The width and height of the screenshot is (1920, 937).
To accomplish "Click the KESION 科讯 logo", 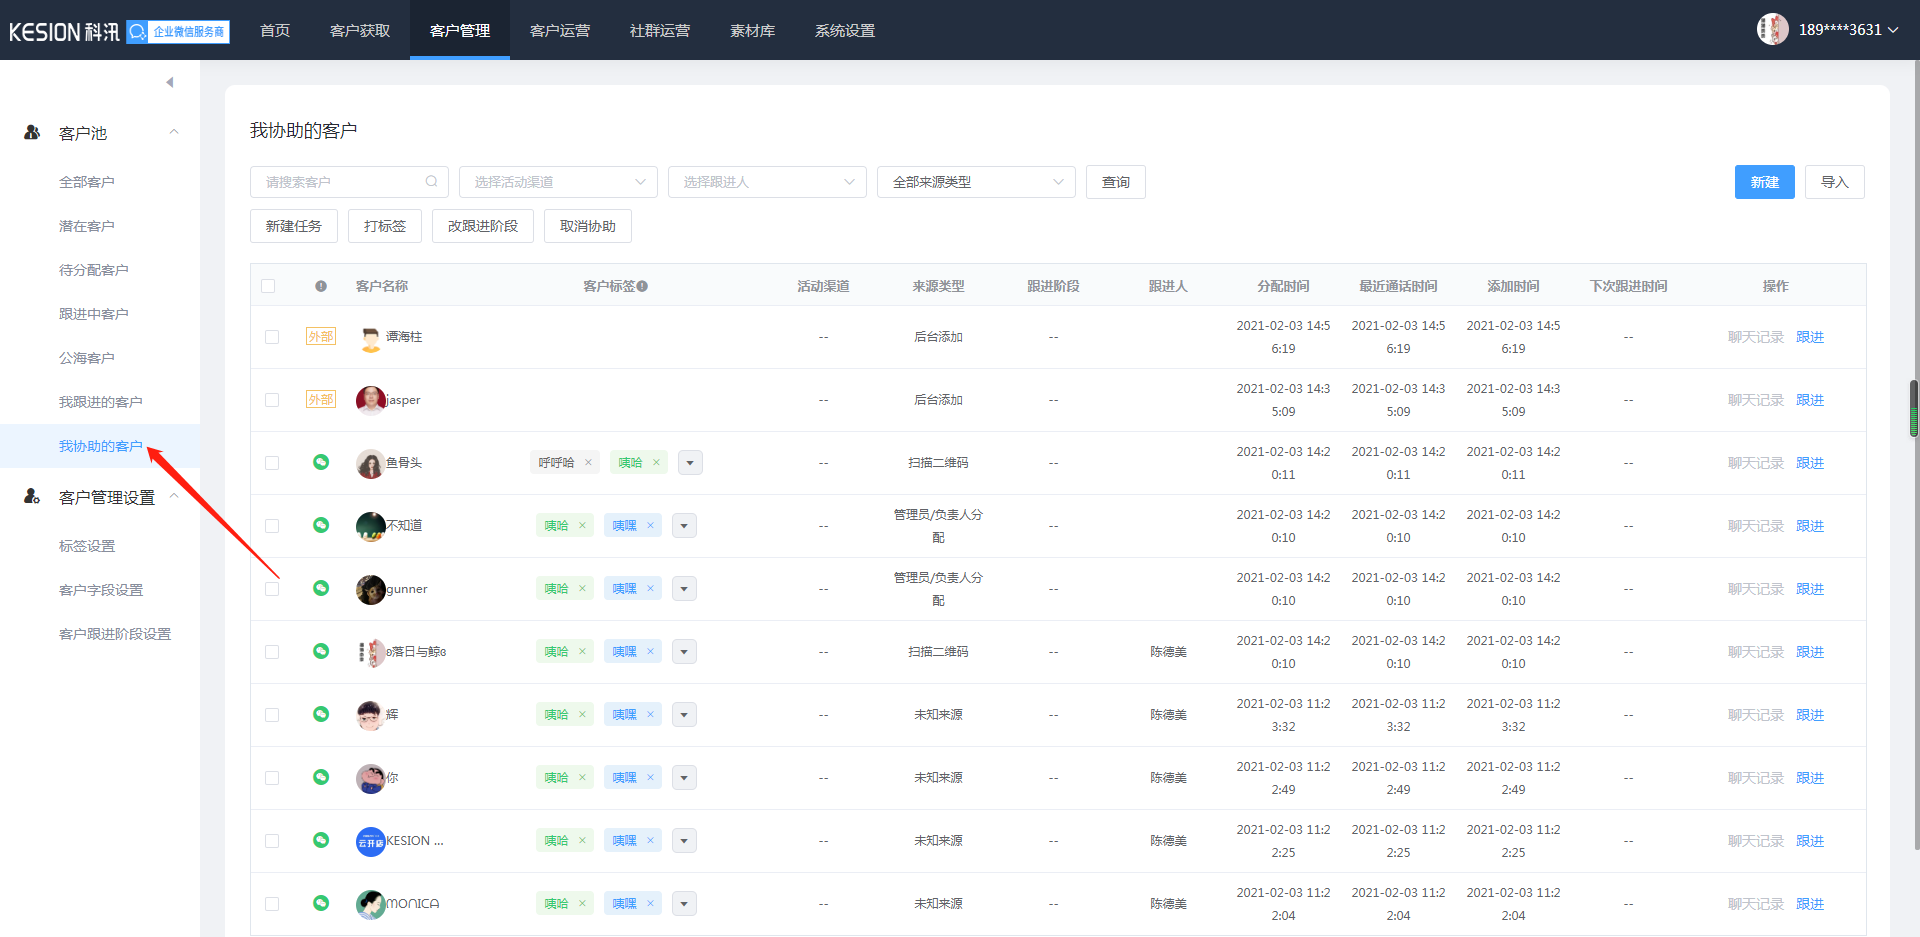I will (x=64, y=32).
